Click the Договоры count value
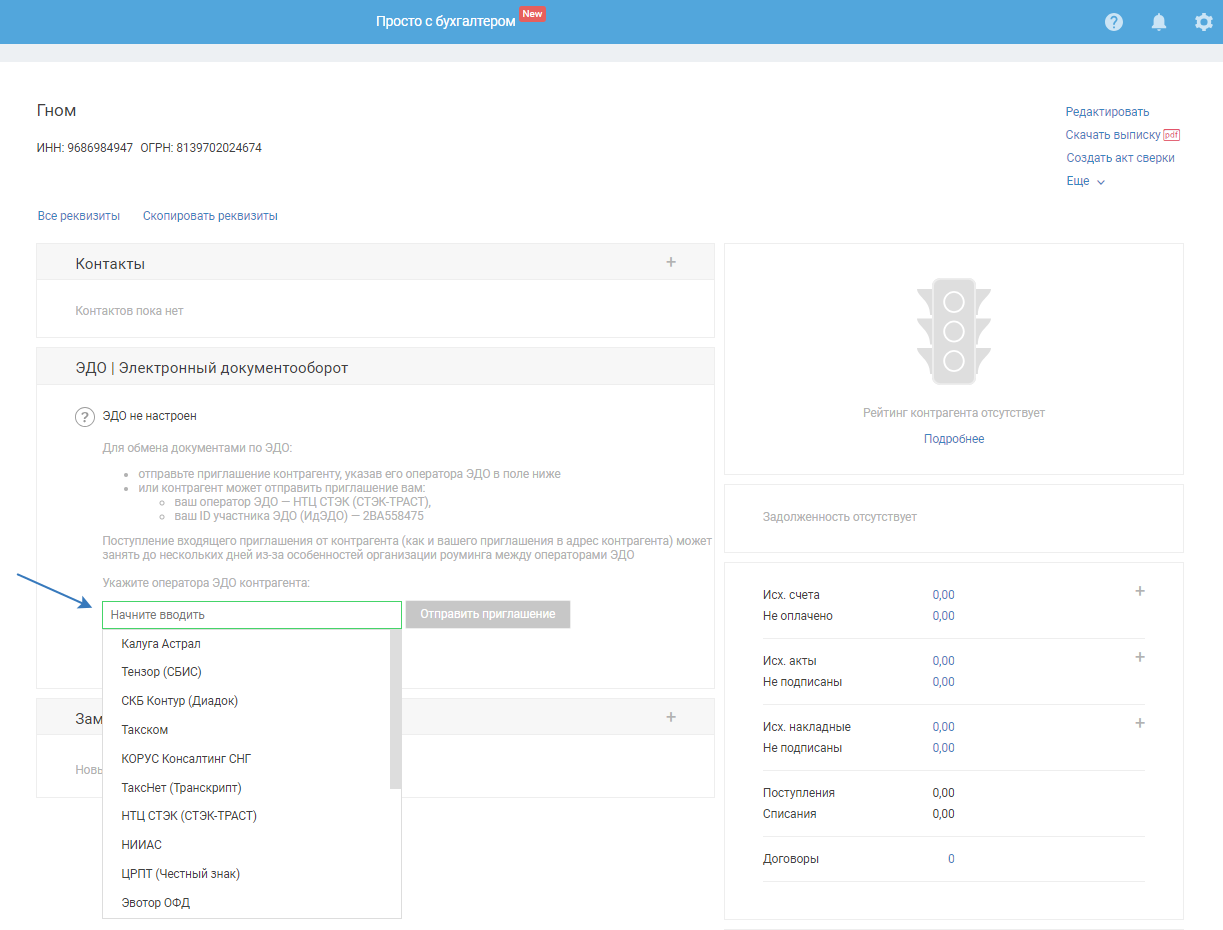Viewport: 1223px width, 930px height. tap(951, 859)
